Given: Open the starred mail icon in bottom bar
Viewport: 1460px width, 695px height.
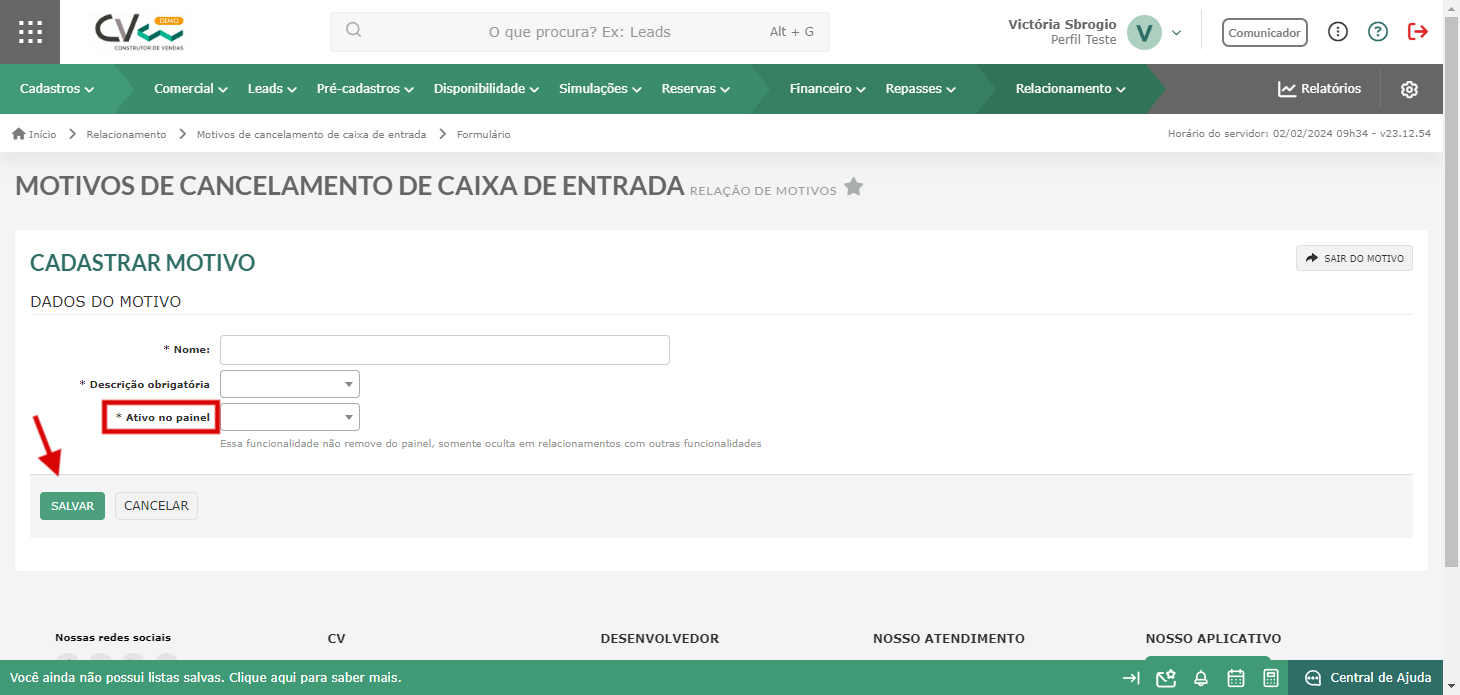Looking at the screenshot, I should coord(1165,678).
